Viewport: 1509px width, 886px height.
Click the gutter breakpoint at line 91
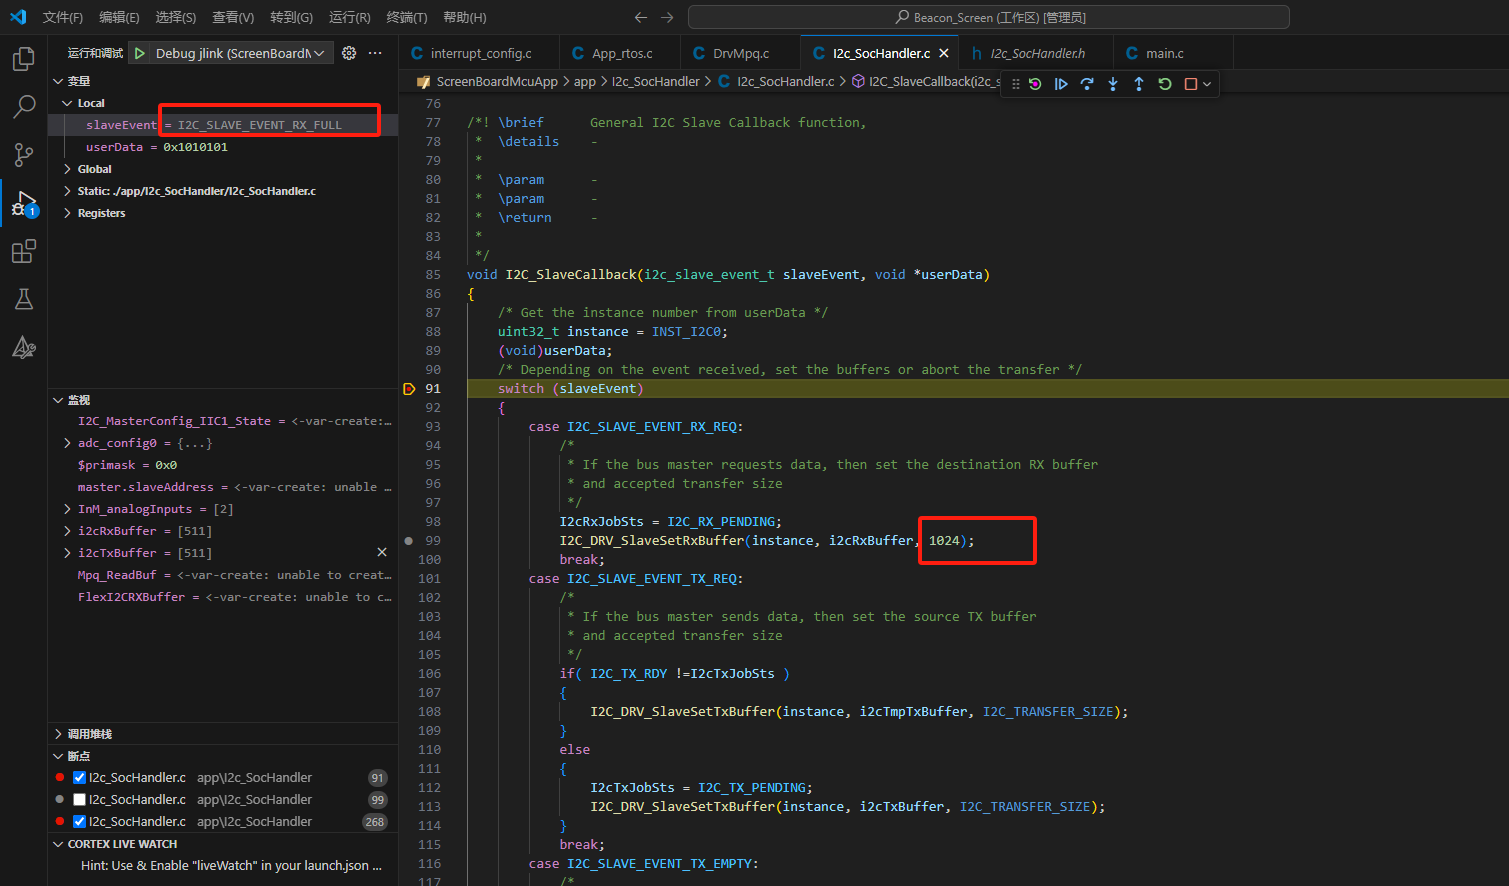pos(408,389)
